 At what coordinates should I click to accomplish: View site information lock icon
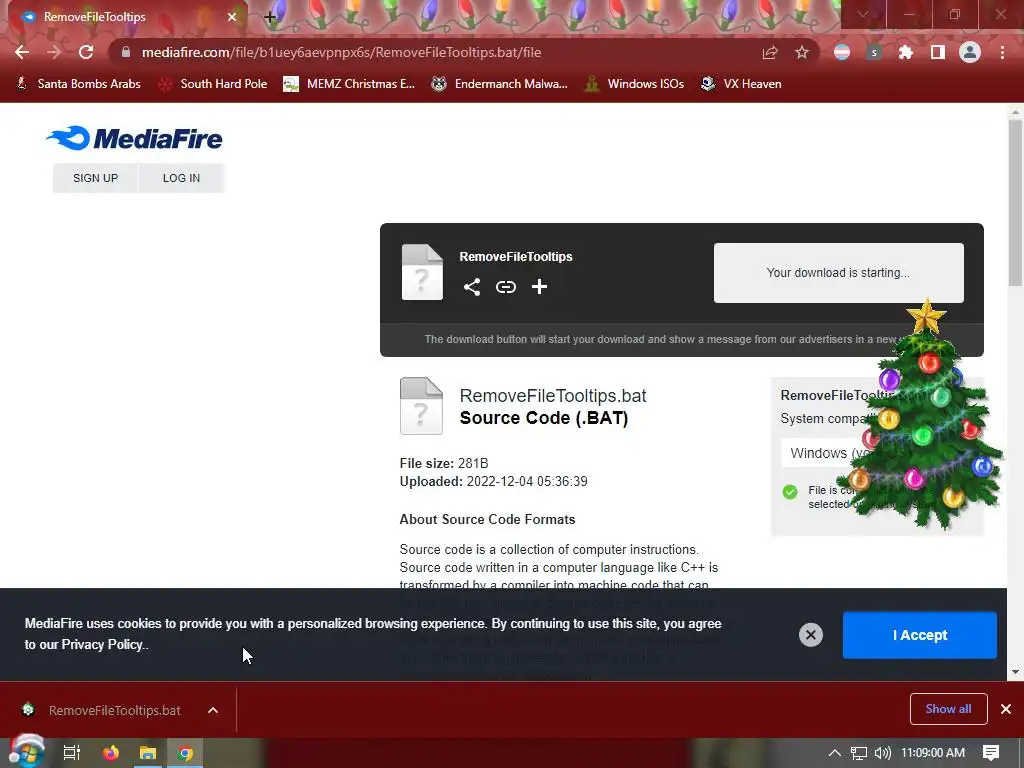(126, 52)
